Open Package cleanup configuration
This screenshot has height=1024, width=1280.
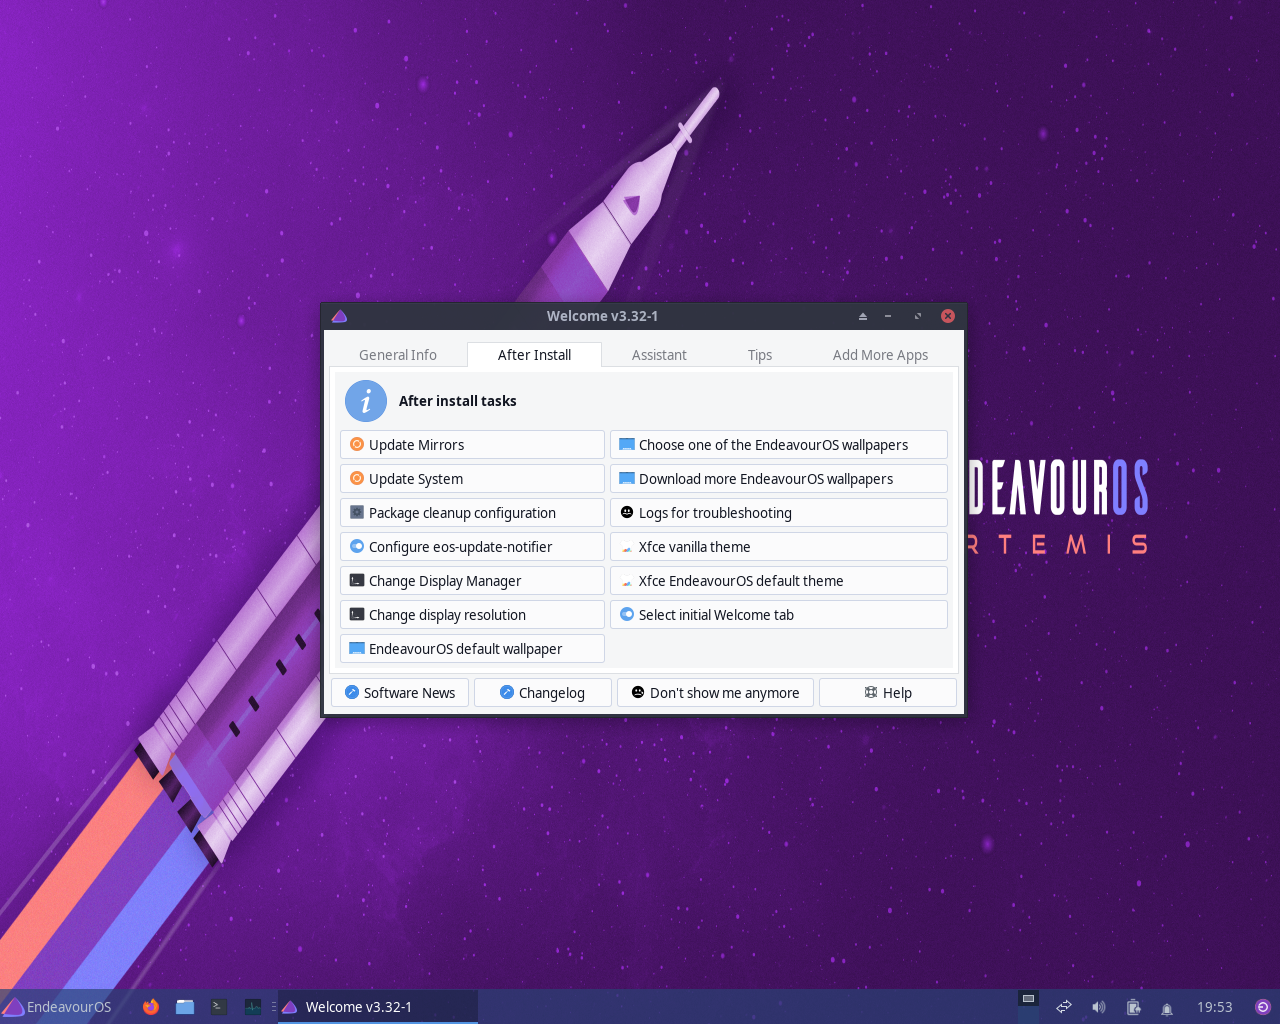tap(472, 513)
